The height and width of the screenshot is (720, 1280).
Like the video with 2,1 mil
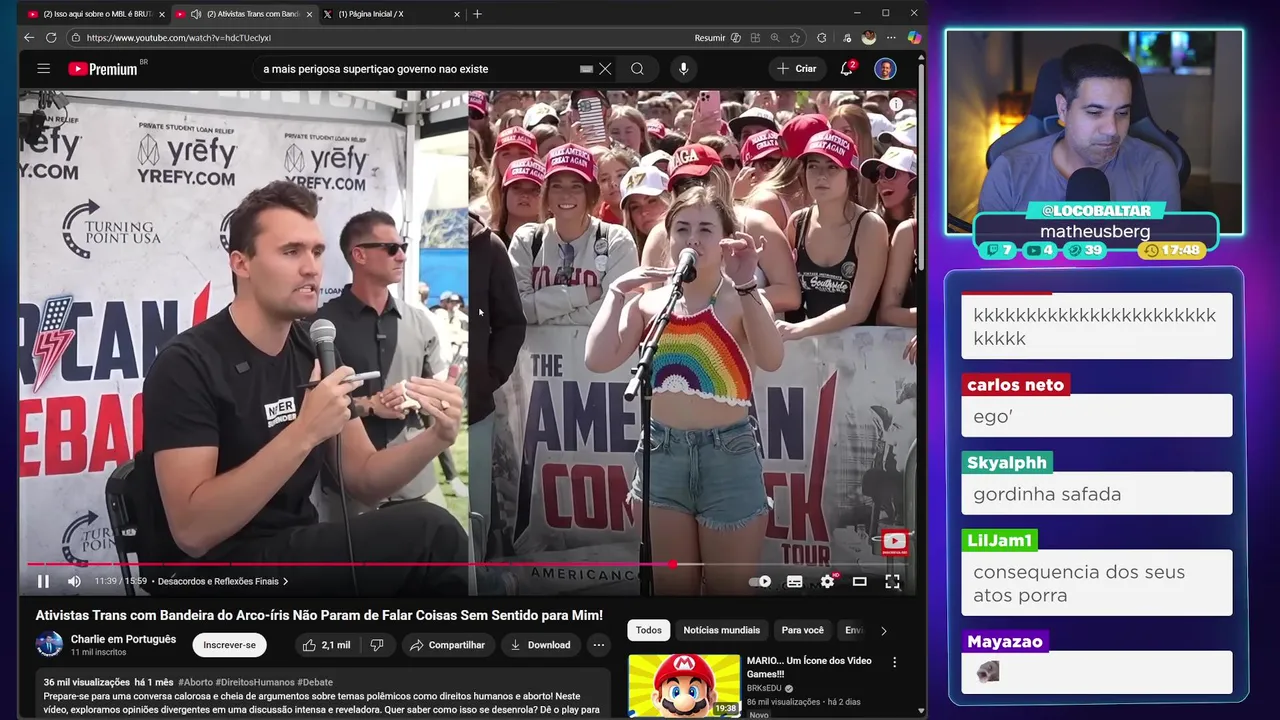tap(327, 645)
